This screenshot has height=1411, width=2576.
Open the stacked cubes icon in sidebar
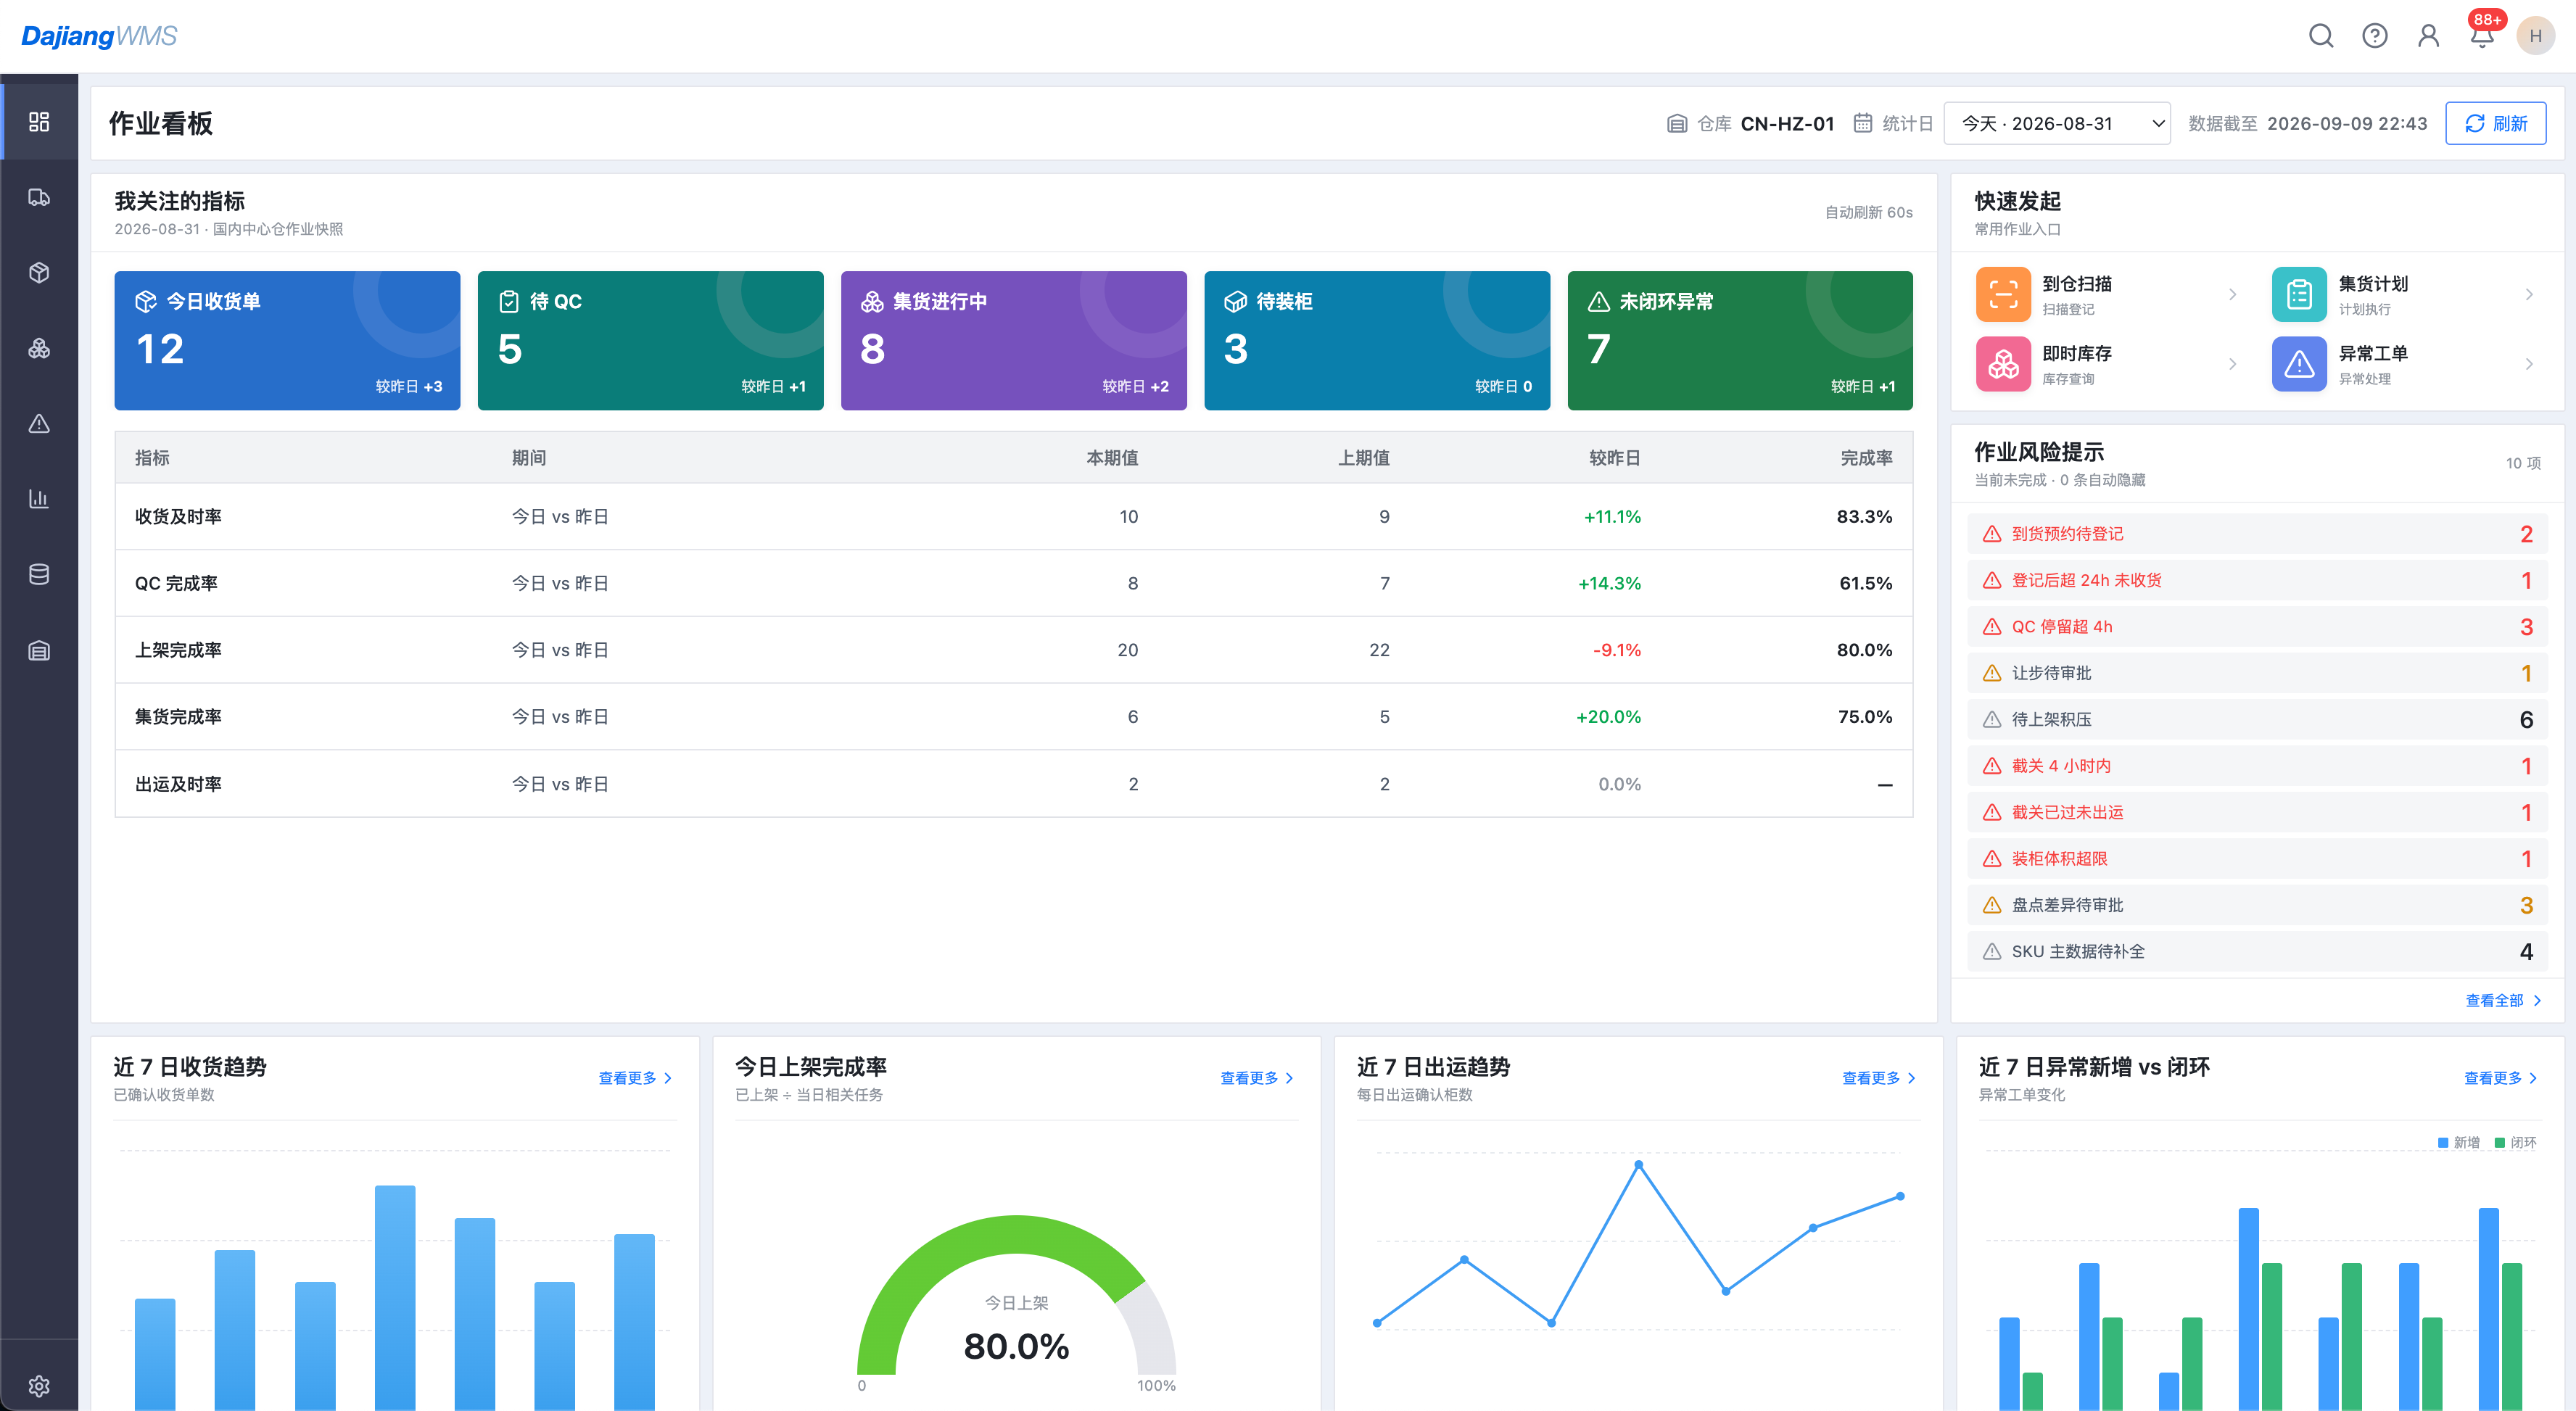[x=39, y=348]
